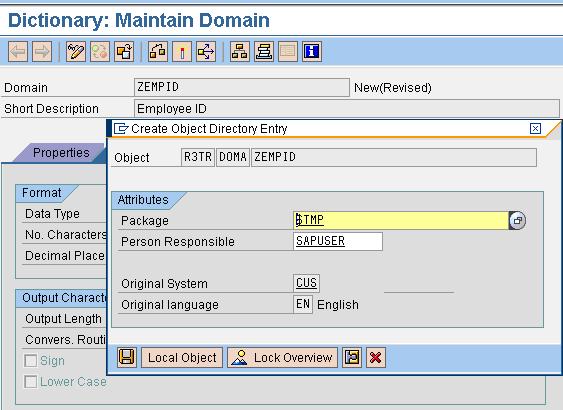Click the save-with-arrow icon in dialog

352,357
